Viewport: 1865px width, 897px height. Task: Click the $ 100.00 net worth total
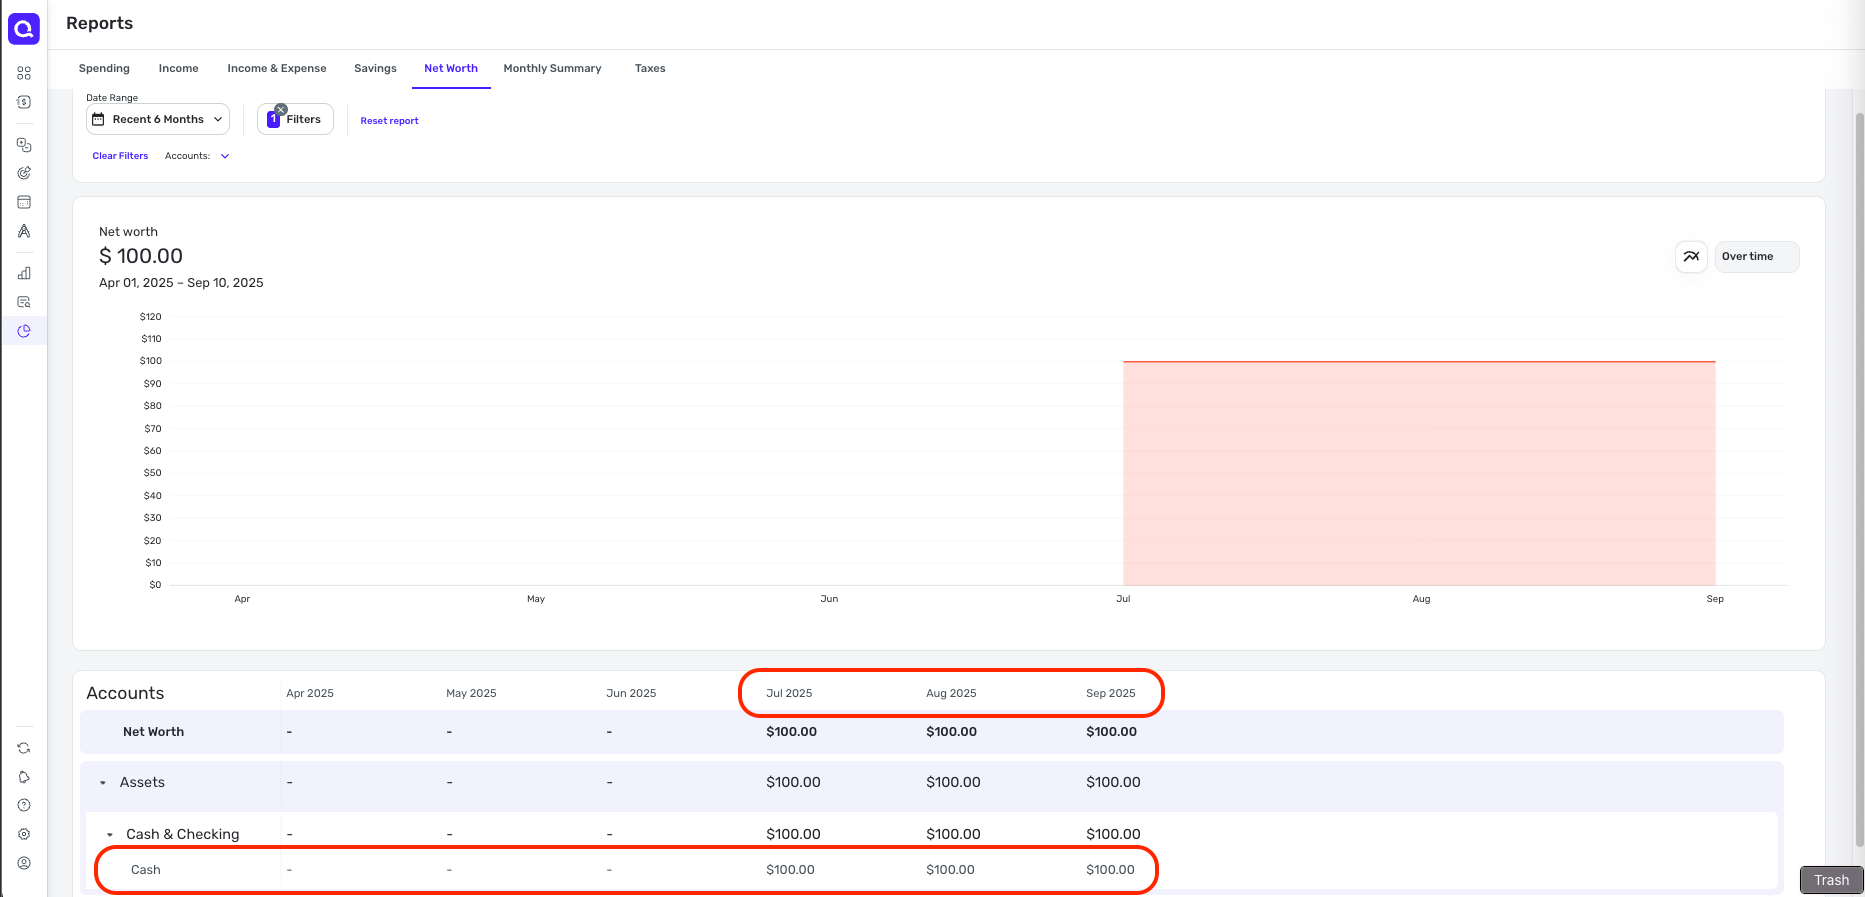pyautogui.click(x=141, y=256)
